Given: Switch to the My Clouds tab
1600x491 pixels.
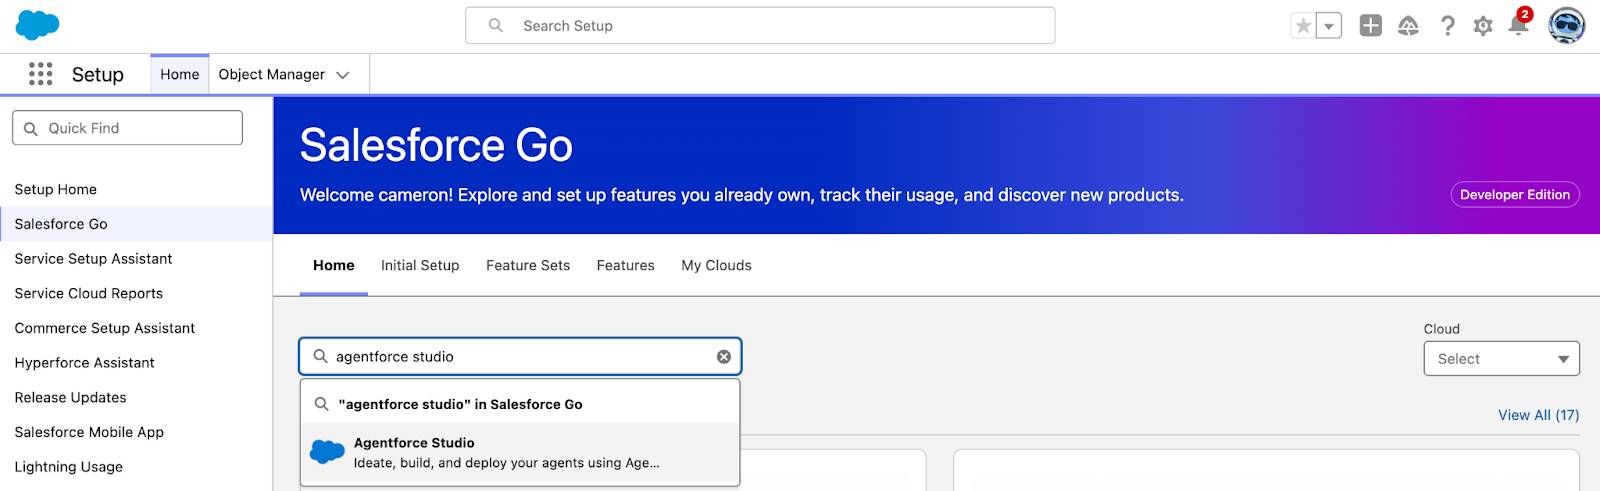Looking at the screenshot, I should [x=716, y=265].
